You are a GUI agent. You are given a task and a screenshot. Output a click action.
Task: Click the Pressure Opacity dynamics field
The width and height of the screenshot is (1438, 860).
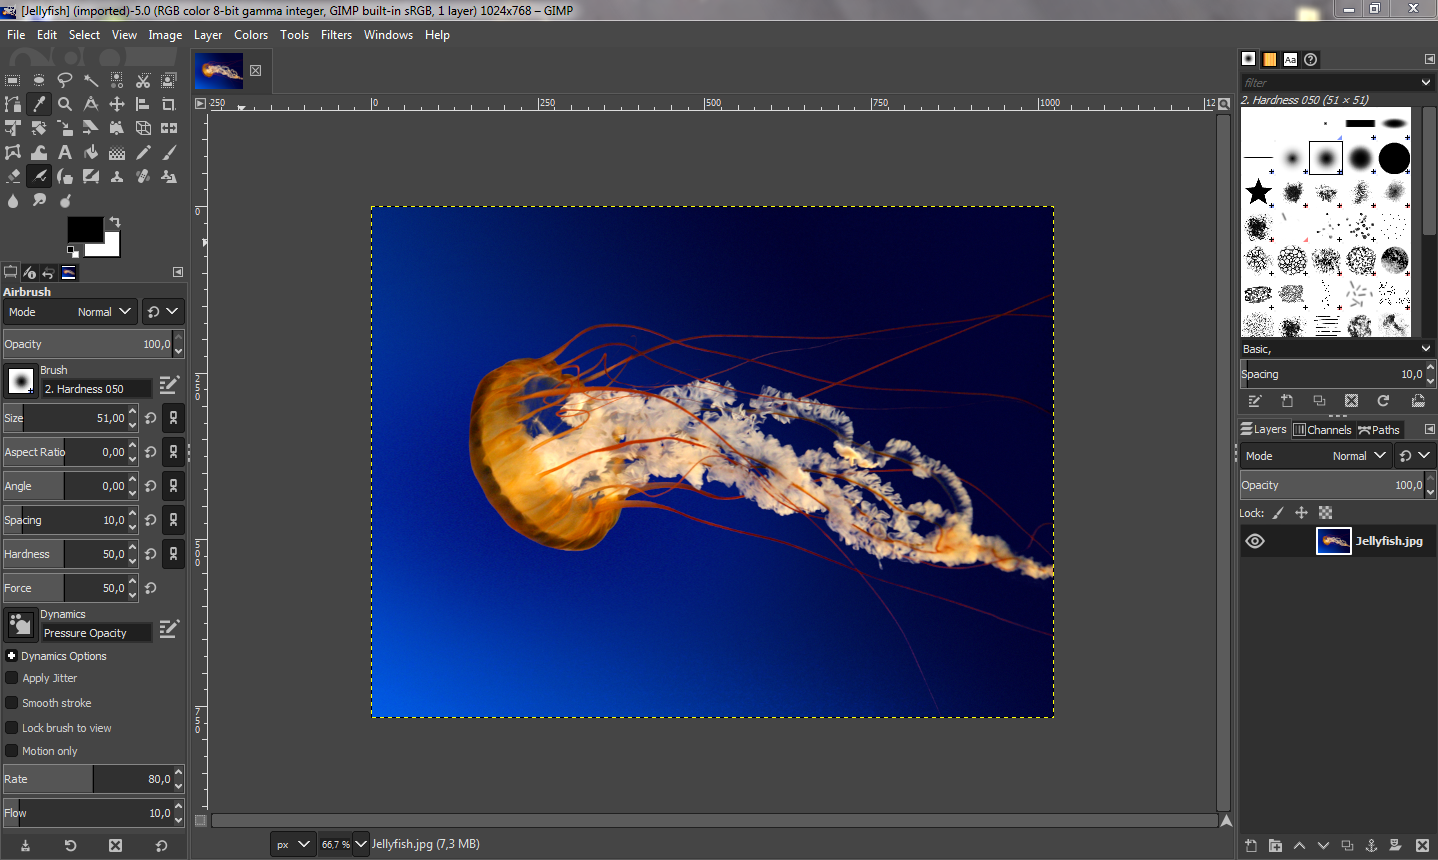[96, 633]
